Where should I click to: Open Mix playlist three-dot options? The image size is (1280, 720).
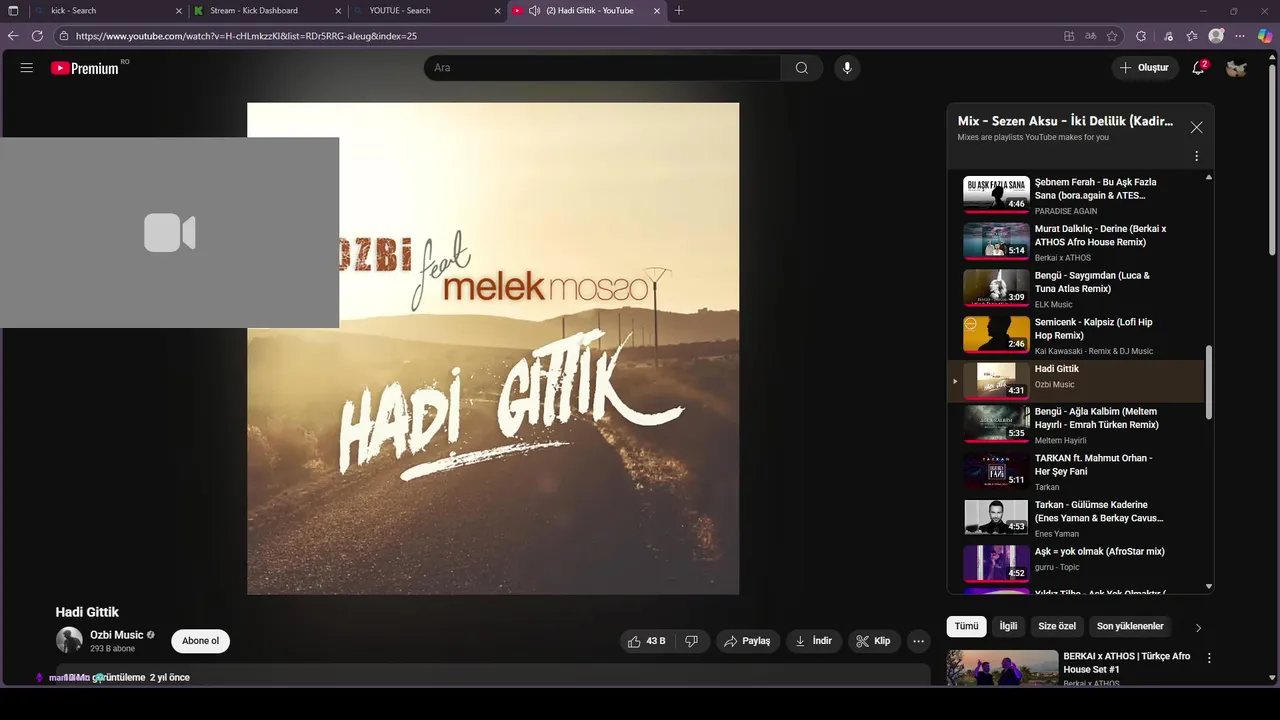(1196, 156)
